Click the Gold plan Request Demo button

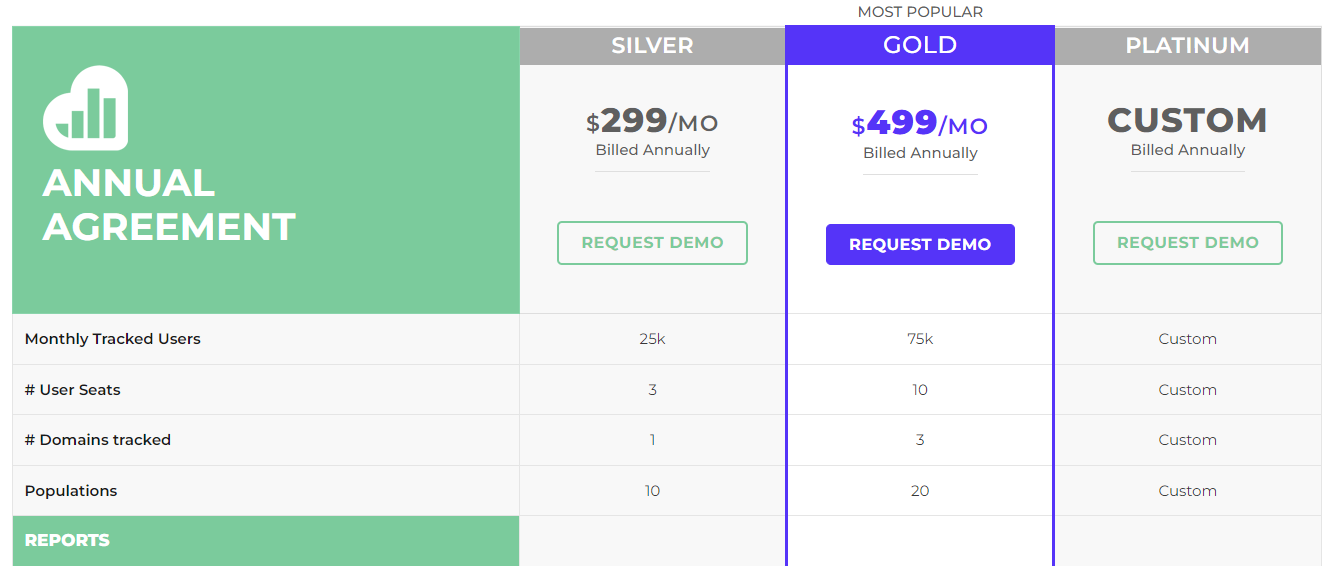coord(920,245)
